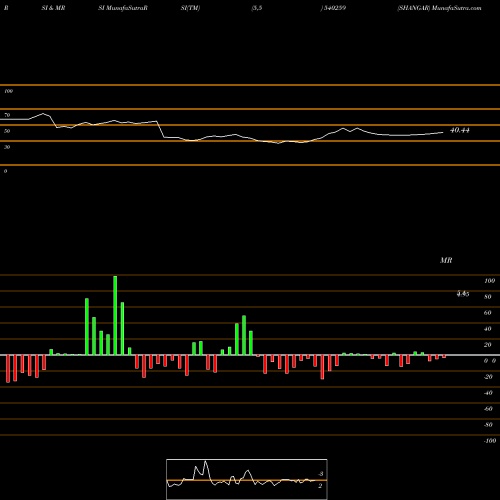
Task: Click the 'SI & MR' header label
Action: 53,8
